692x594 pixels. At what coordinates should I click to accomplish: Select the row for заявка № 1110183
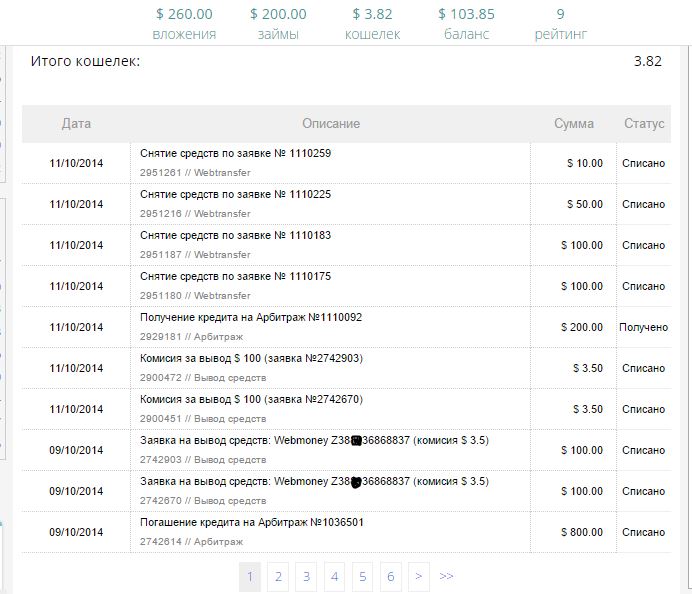[346, 245]
